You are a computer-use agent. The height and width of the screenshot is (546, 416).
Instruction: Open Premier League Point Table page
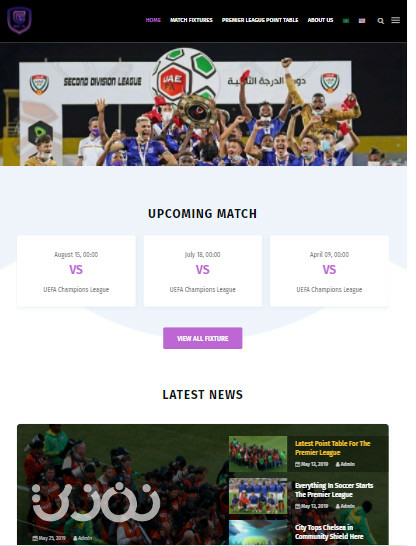click(x=260, y=20)
